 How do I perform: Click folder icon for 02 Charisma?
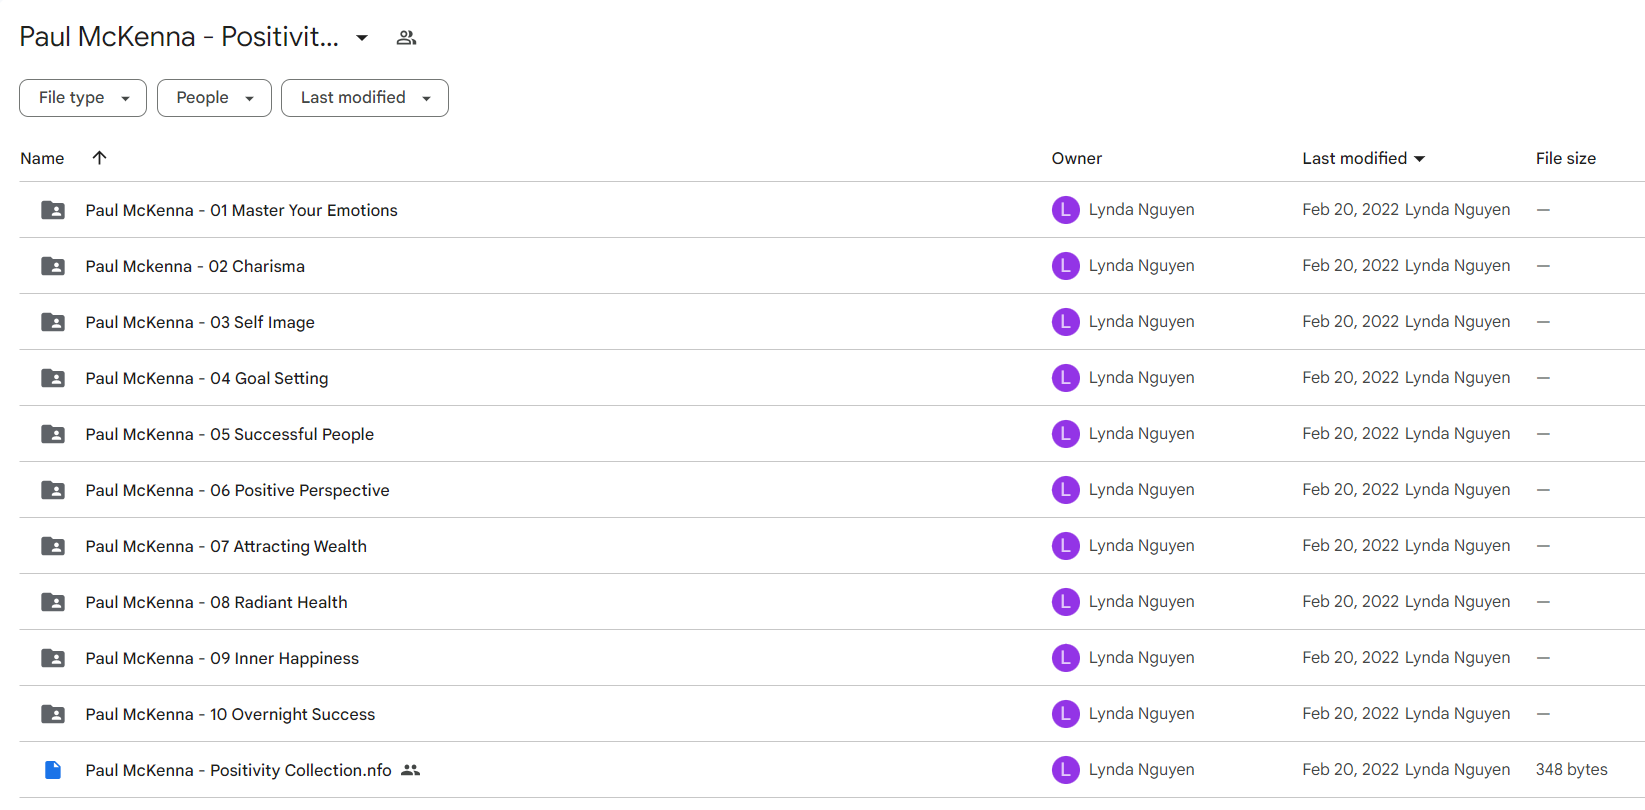(x=53, y=266)
